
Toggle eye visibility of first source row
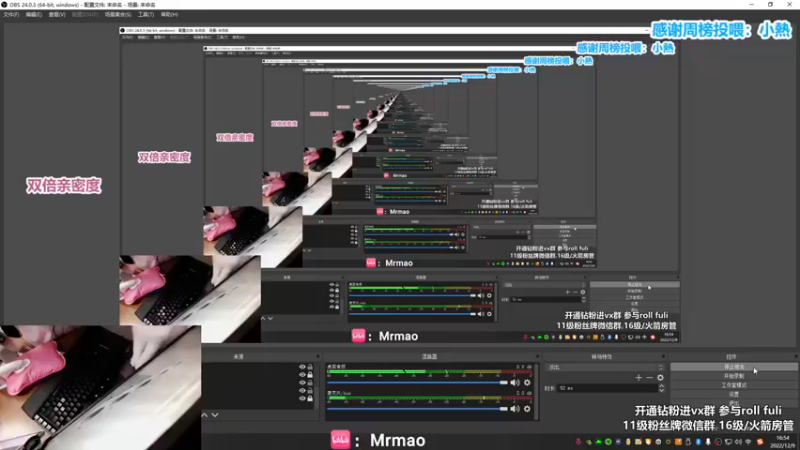pos(302,367)
